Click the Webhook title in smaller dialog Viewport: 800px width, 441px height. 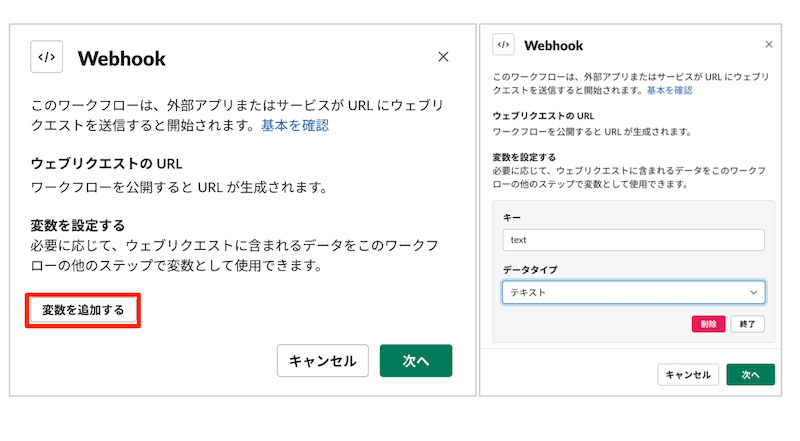coord(553,45)
